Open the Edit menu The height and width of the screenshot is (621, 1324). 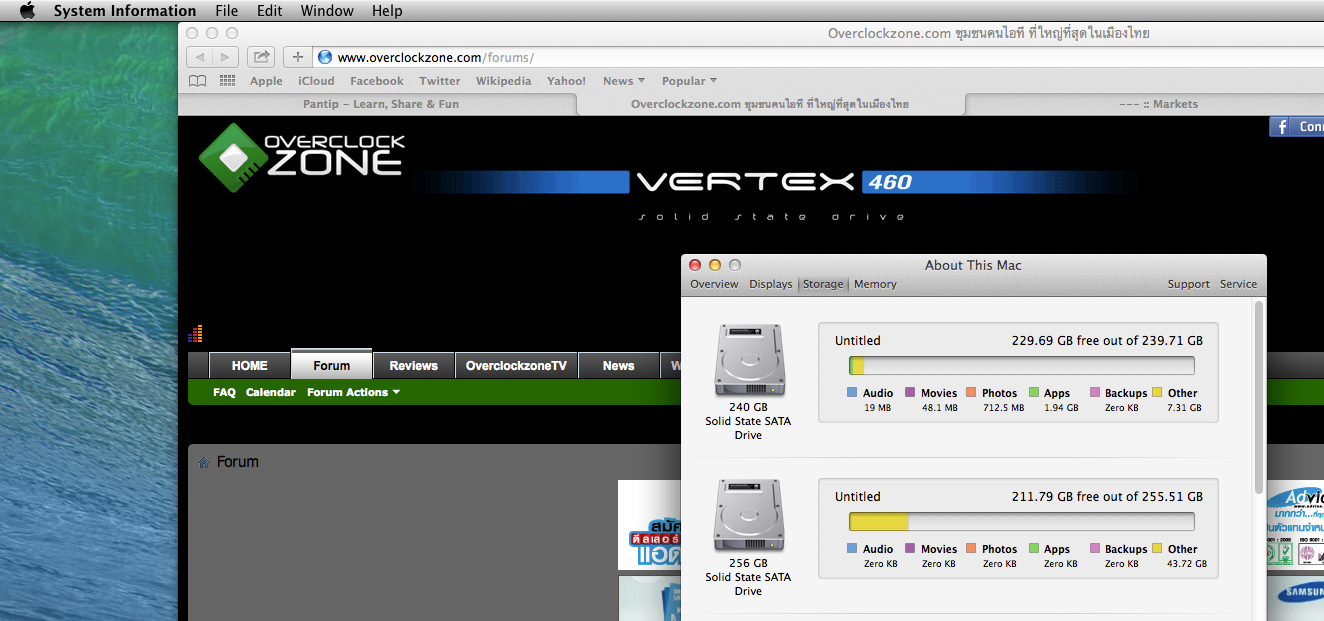tap(269, 11)
